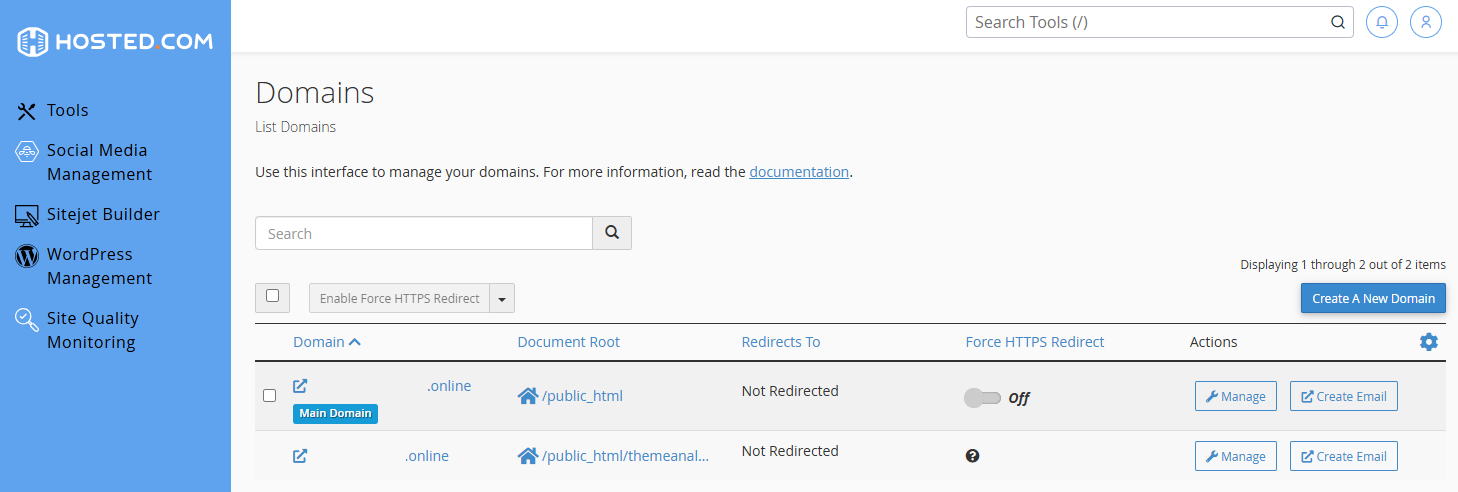
Task: Click the WordPress Management logo icon
Action: [x=27, y=256]
